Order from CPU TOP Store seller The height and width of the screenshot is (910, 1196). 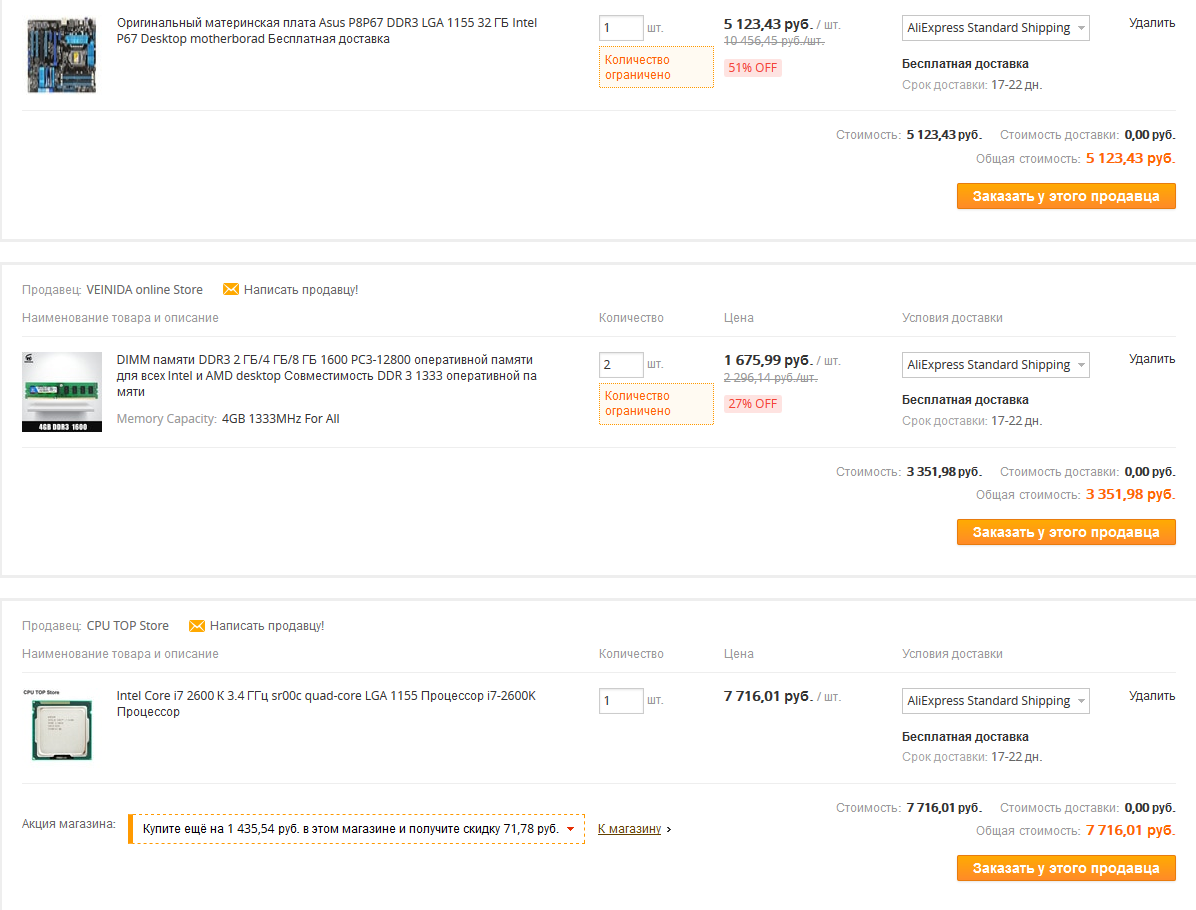[1066, 868]
